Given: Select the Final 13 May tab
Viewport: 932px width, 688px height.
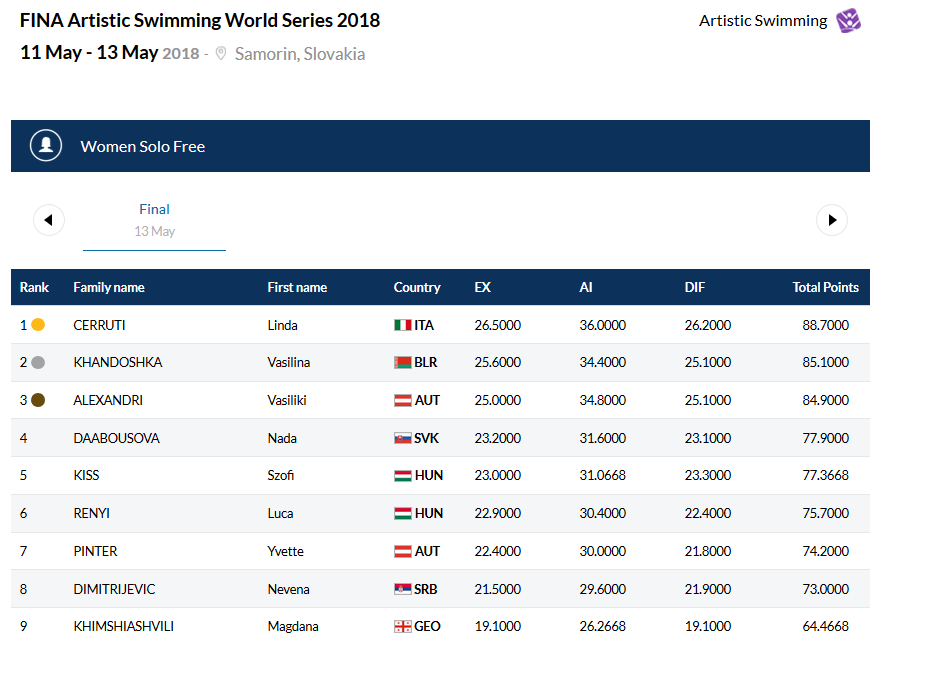Looking at the screenshot, I should 154,220.
